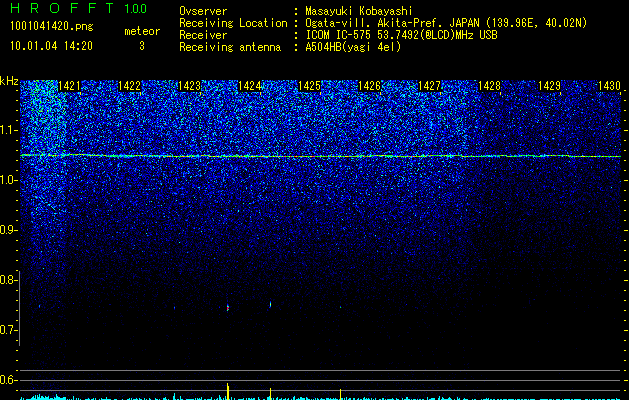This screenshot has height=400, width=629.
Task: Click the Receiving antenna field label
Action: 230,47
